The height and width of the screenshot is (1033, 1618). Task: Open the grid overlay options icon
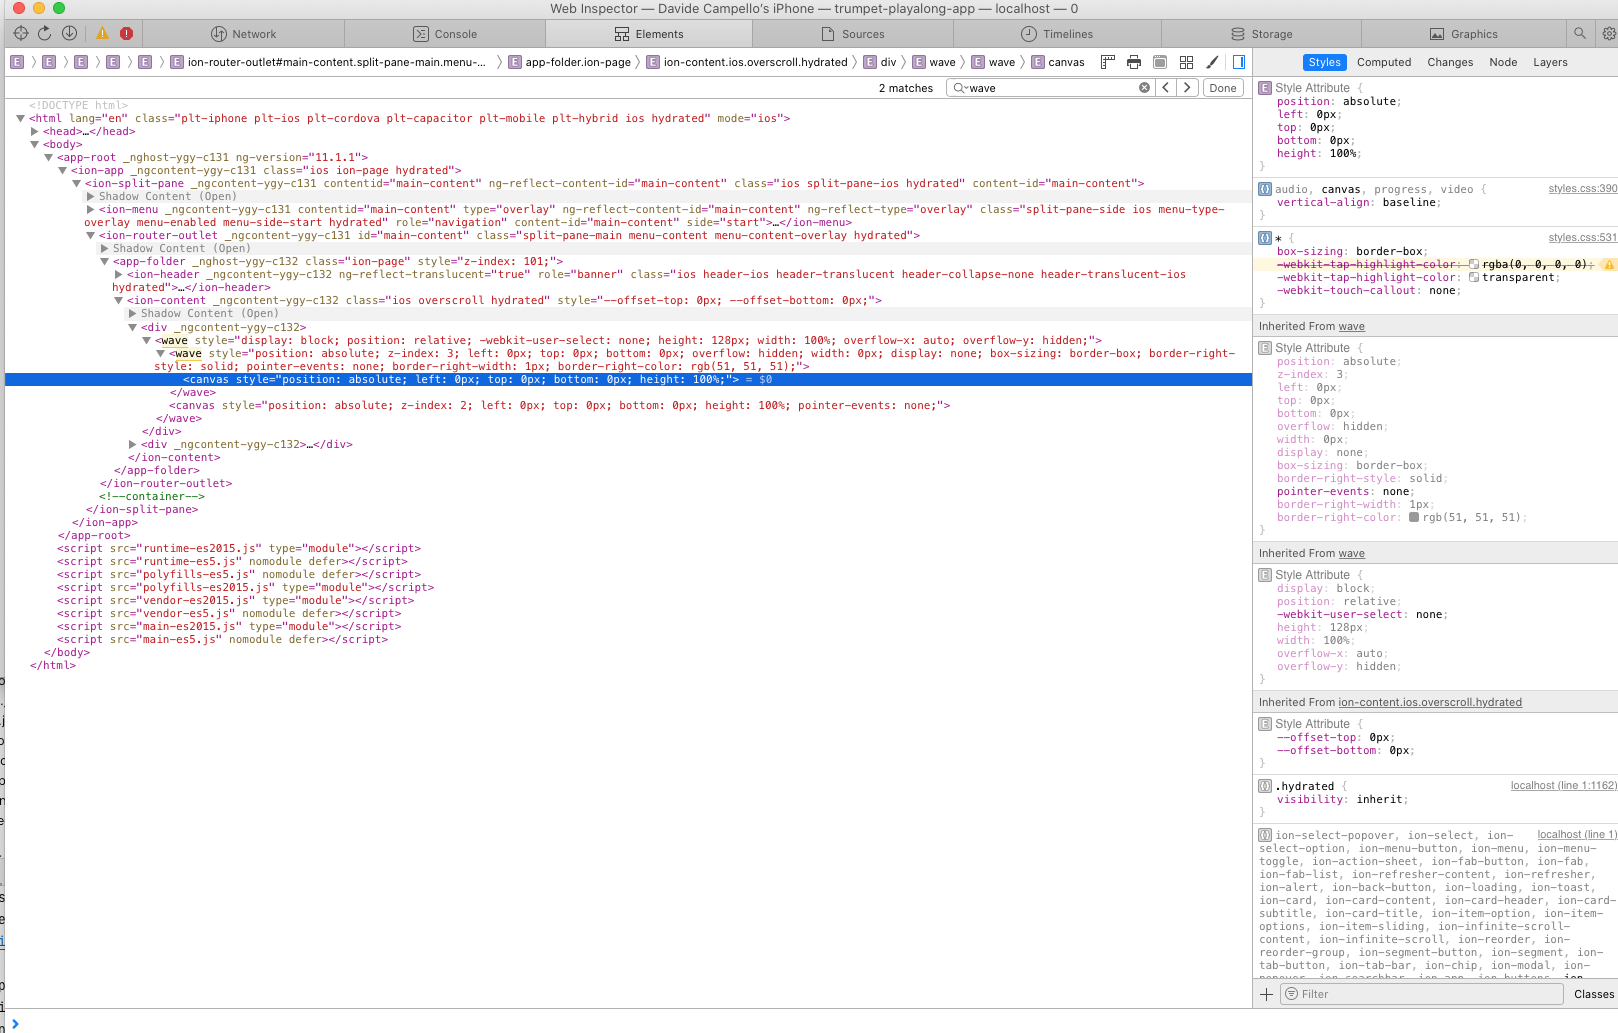tap(1186, 62)
